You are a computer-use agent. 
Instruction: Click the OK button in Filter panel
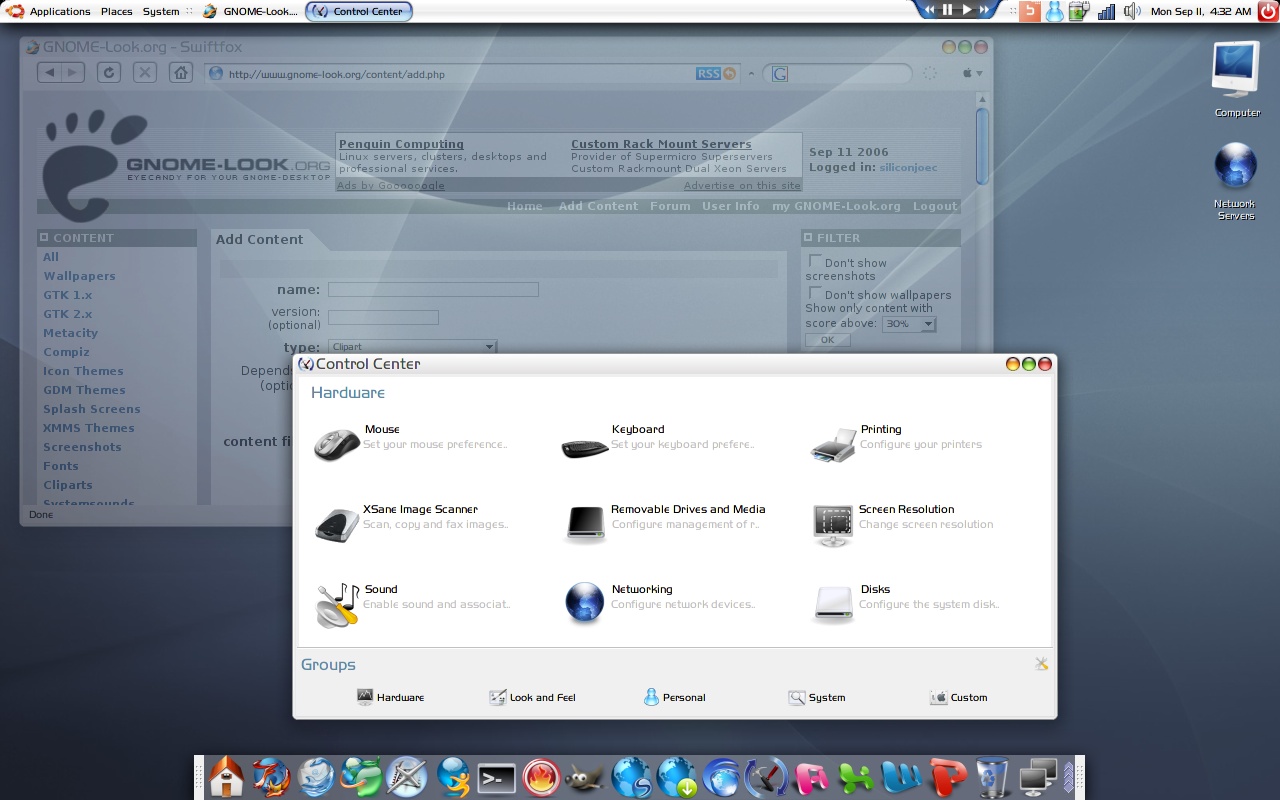(827, 340)
